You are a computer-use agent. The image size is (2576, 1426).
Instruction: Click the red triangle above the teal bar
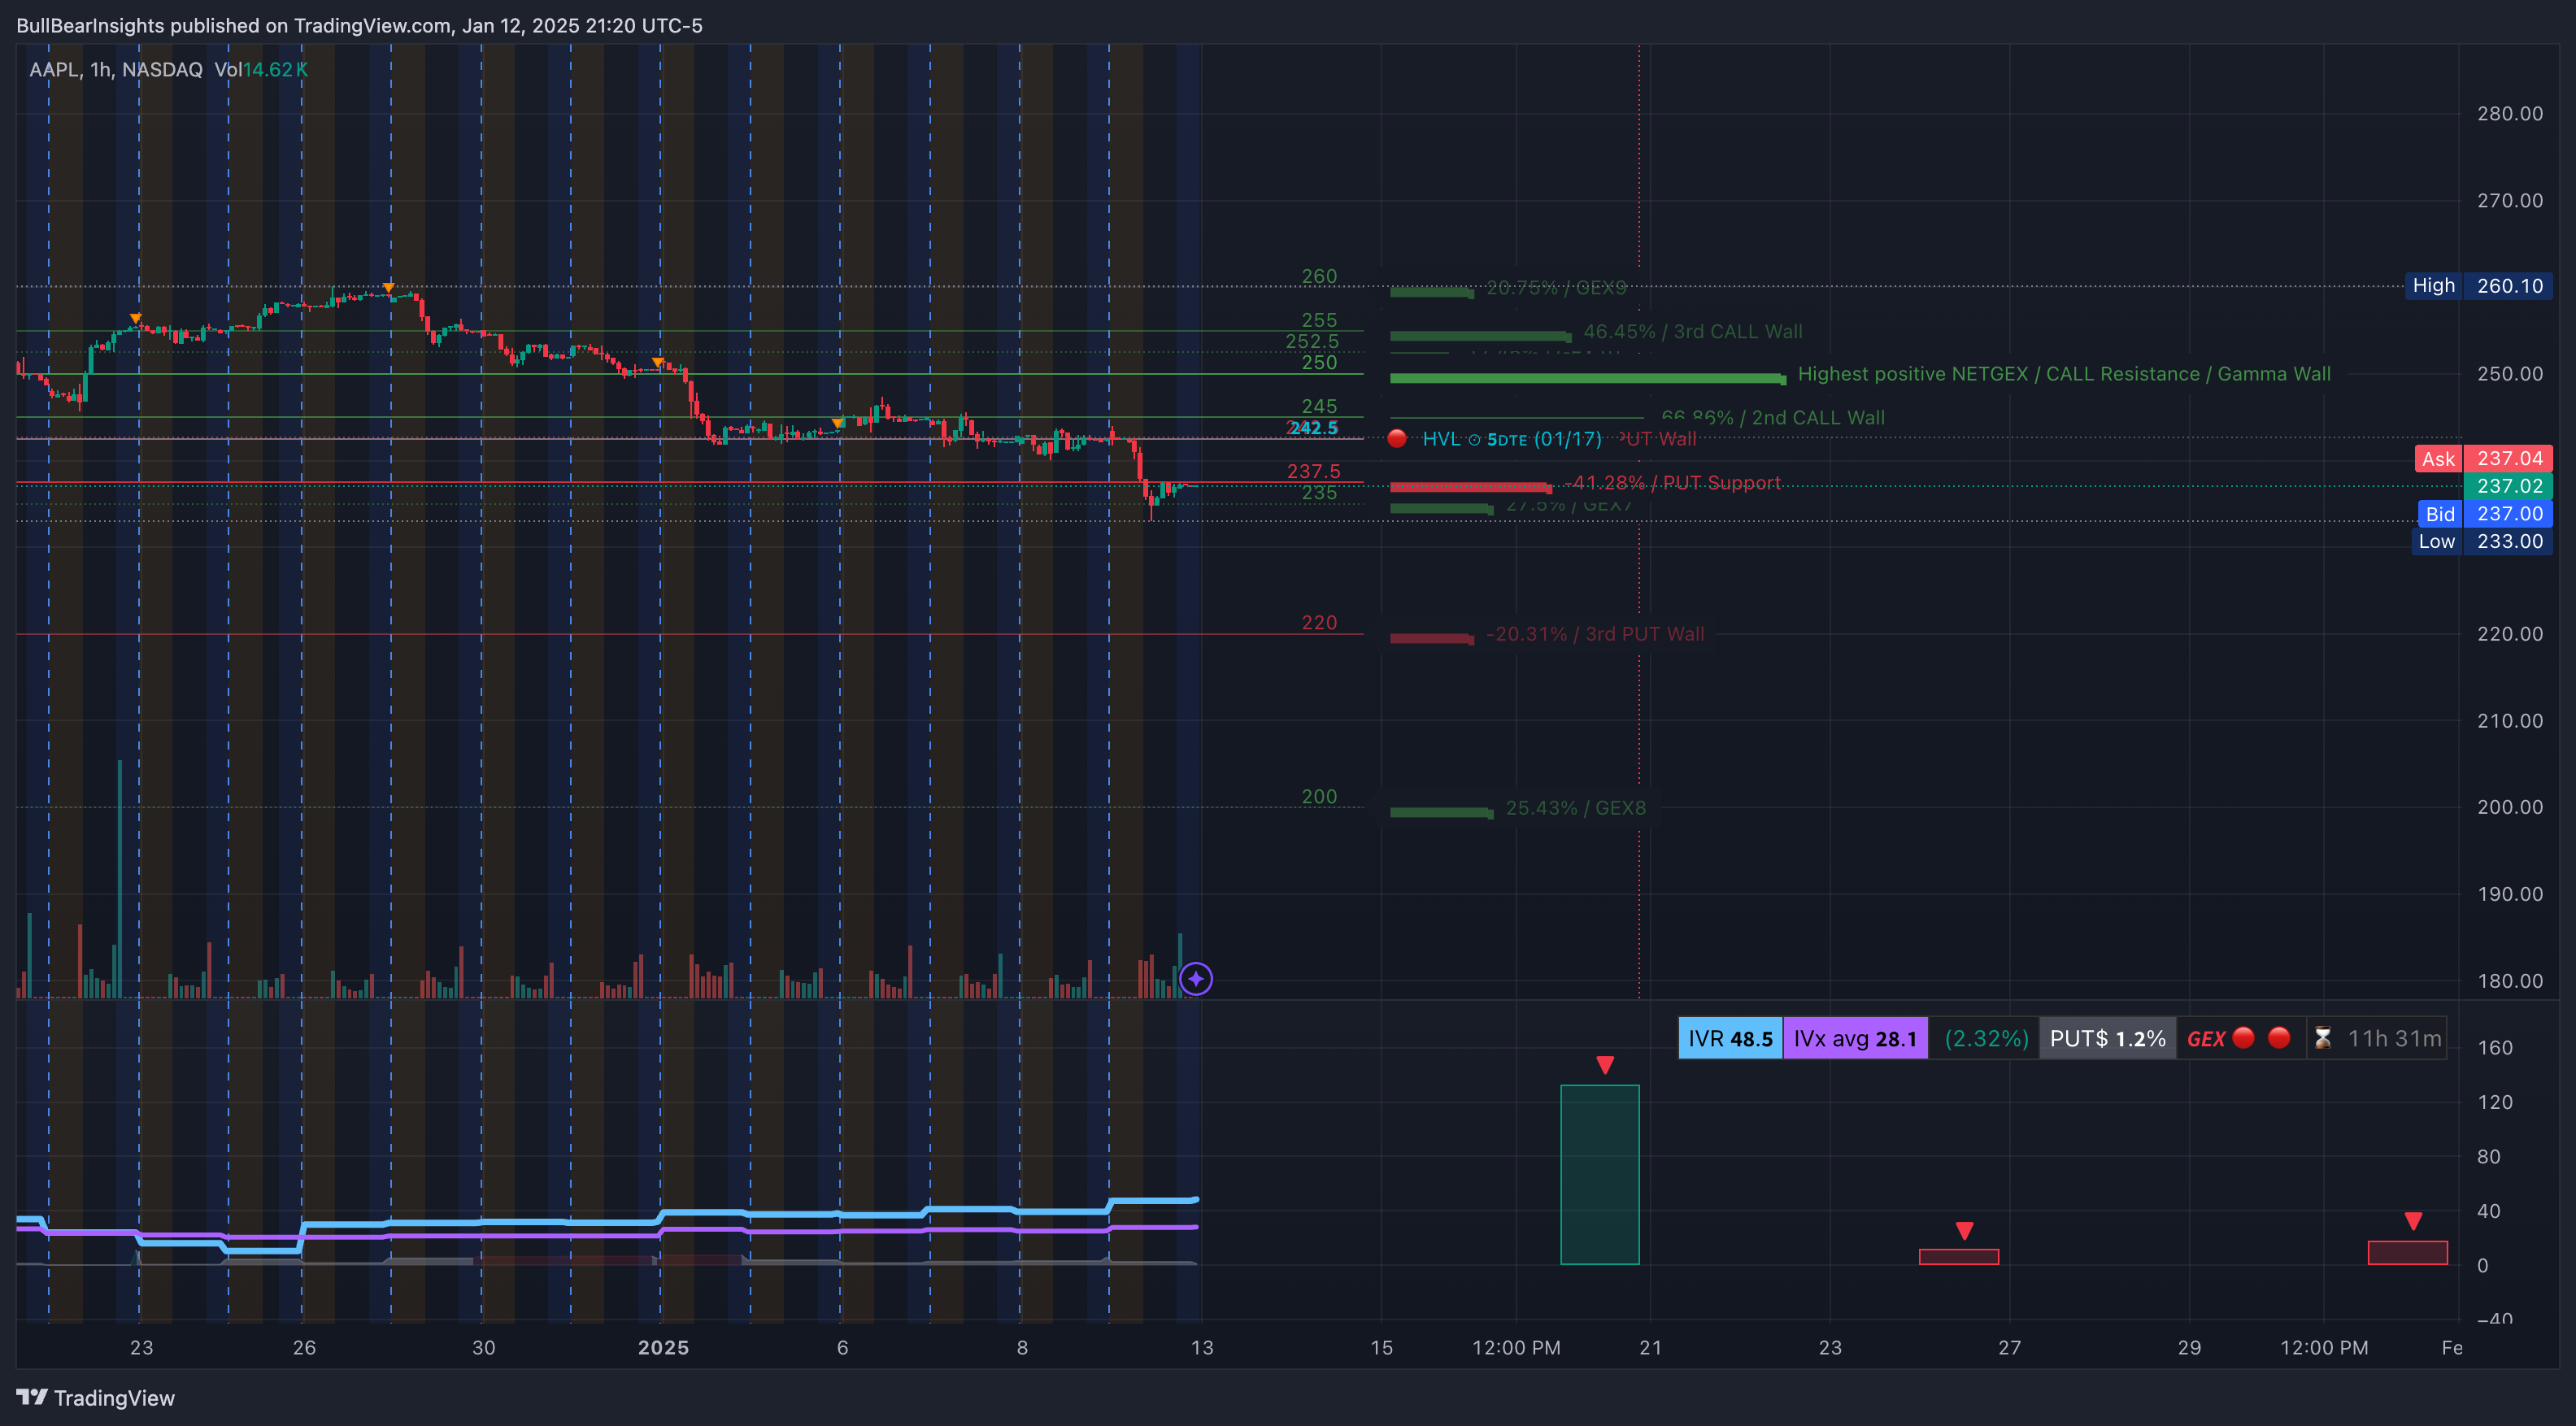click(x=1605, y=1065)
